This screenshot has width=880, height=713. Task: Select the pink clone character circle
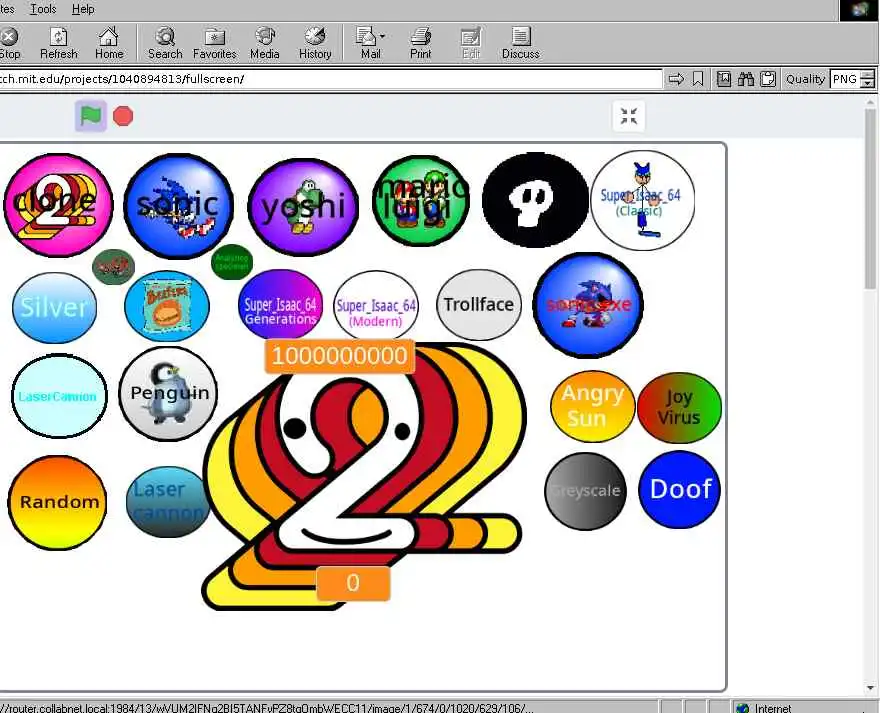(x=58, y=205)
